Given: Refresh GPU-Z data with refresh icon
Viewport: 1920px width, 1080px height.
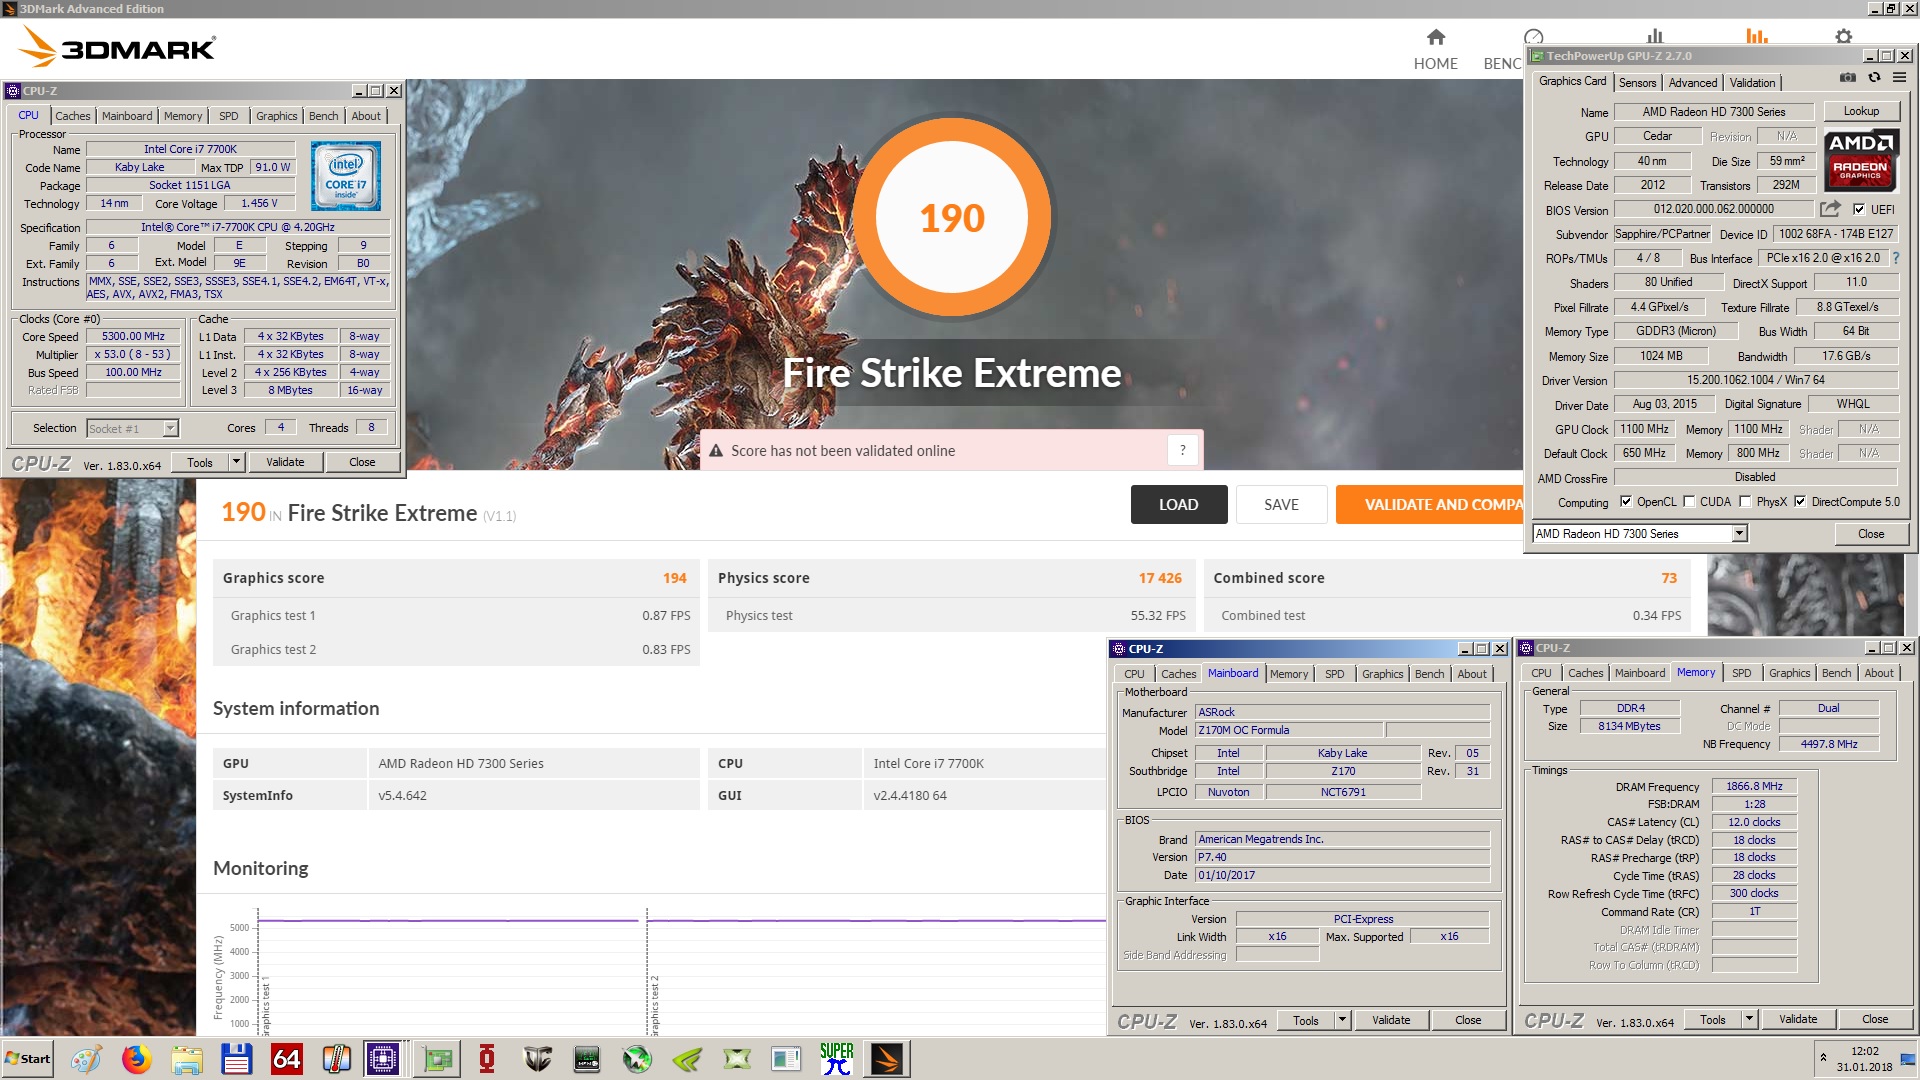Looking at the screenshot, I should [1874, 77].
